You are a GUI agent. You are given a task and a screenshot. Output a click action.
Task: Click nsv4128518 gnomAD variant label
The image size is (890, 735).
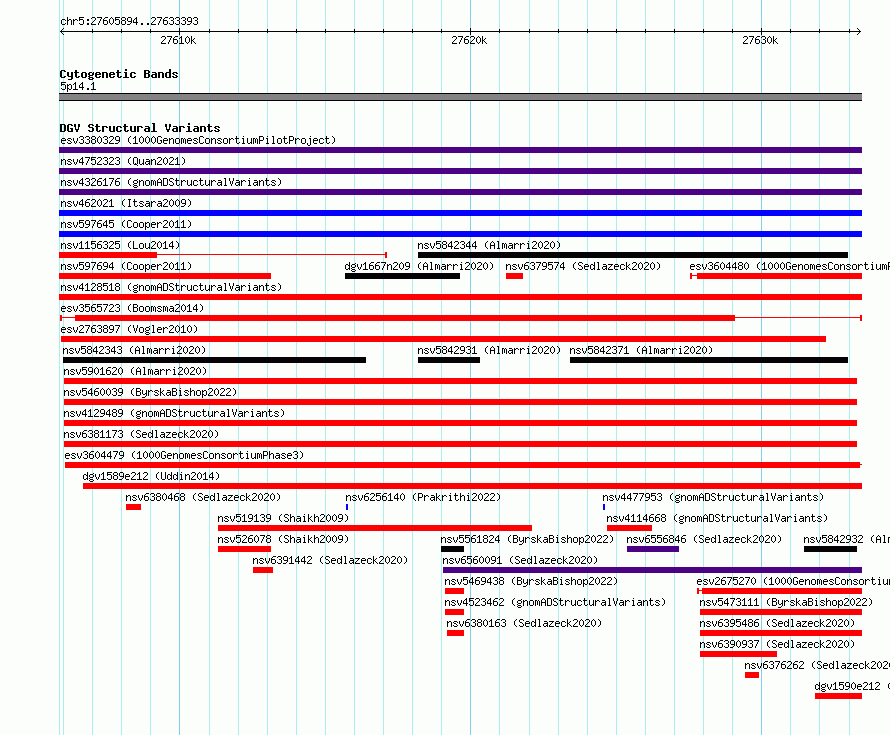click(171, 287)
